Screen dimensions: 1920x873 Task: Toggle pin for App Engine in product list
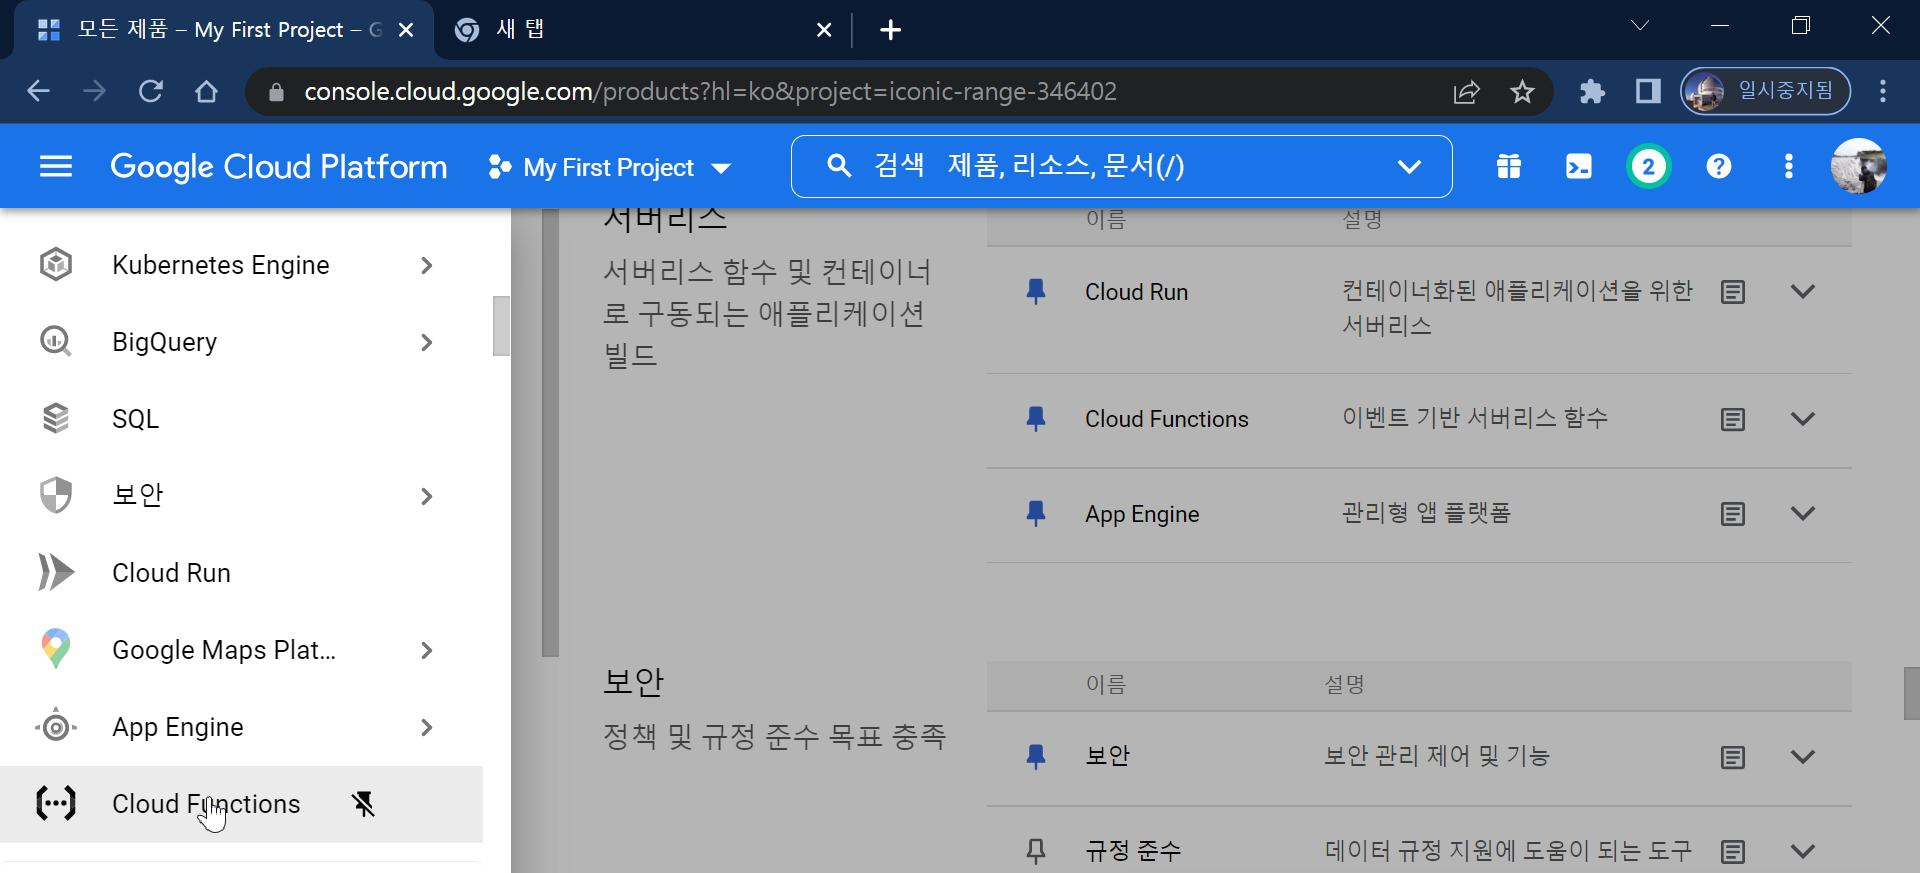pyautogui.click(x=1036, y=514)
